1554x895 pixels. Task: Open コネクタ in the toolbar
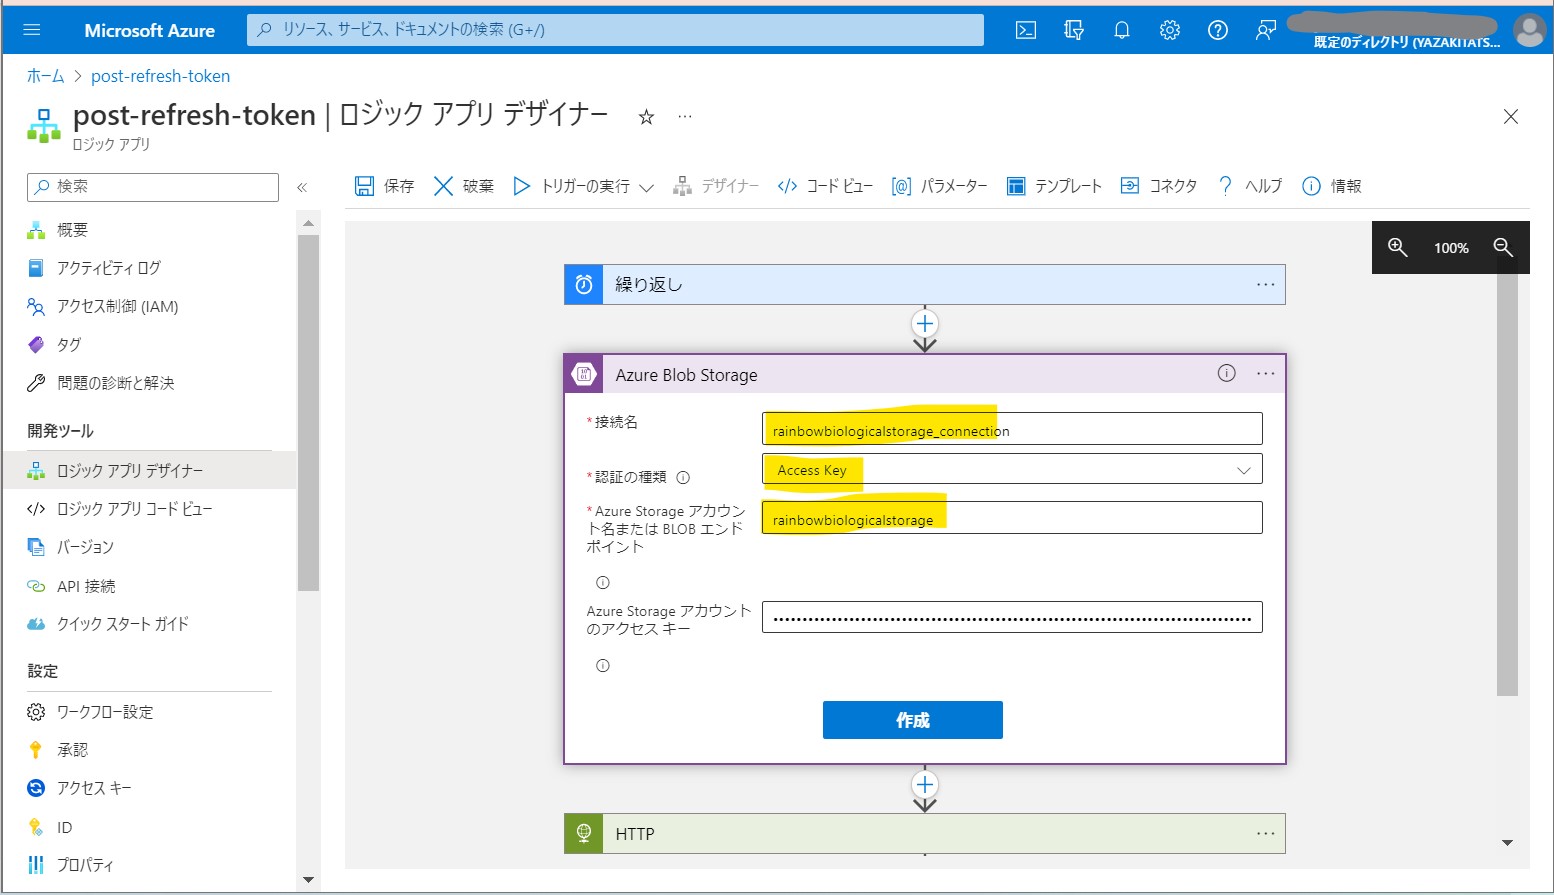point(1159,186)
